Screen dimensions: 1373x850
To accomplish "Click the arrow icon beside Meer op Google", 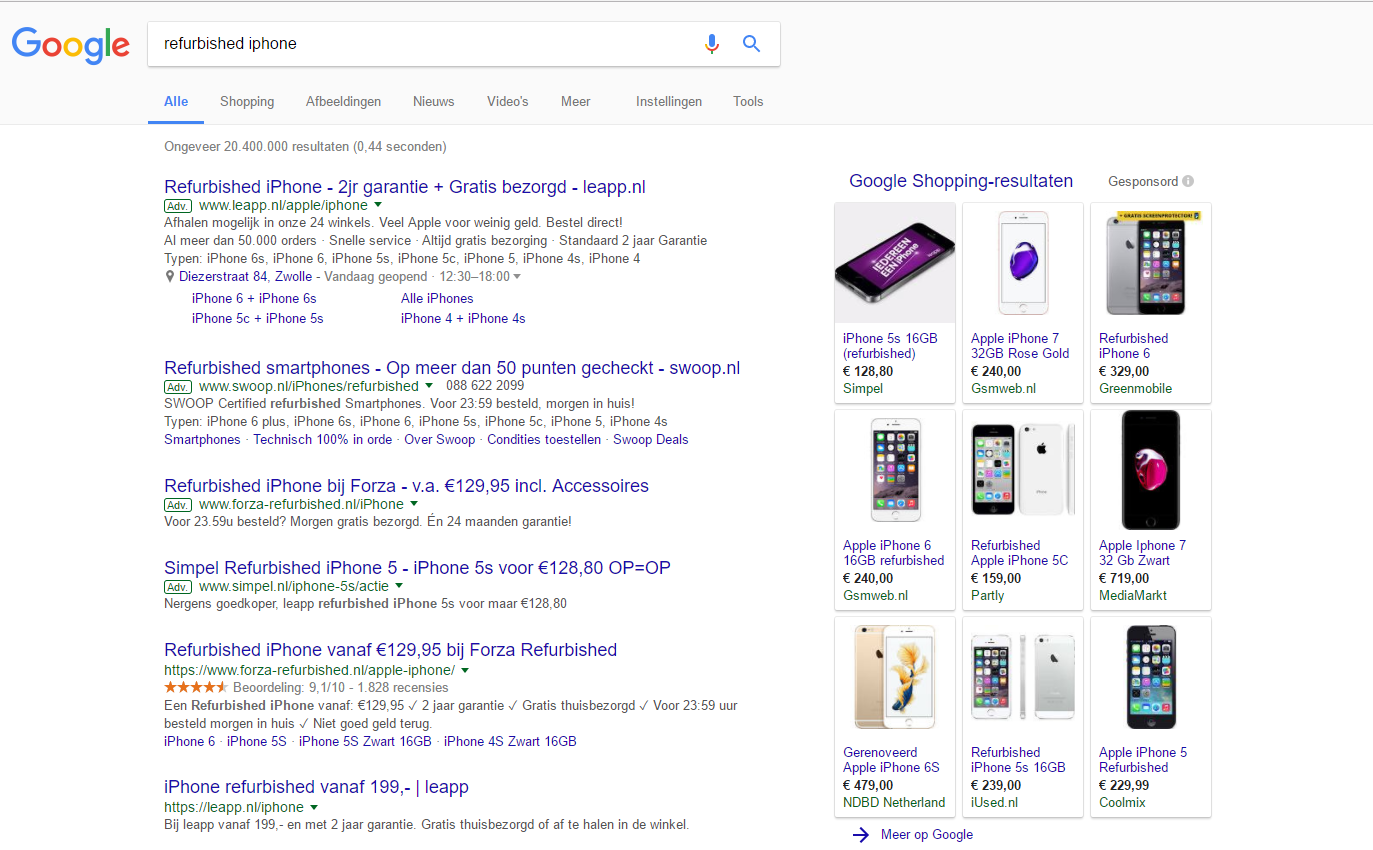I will [x=861, y=835].
